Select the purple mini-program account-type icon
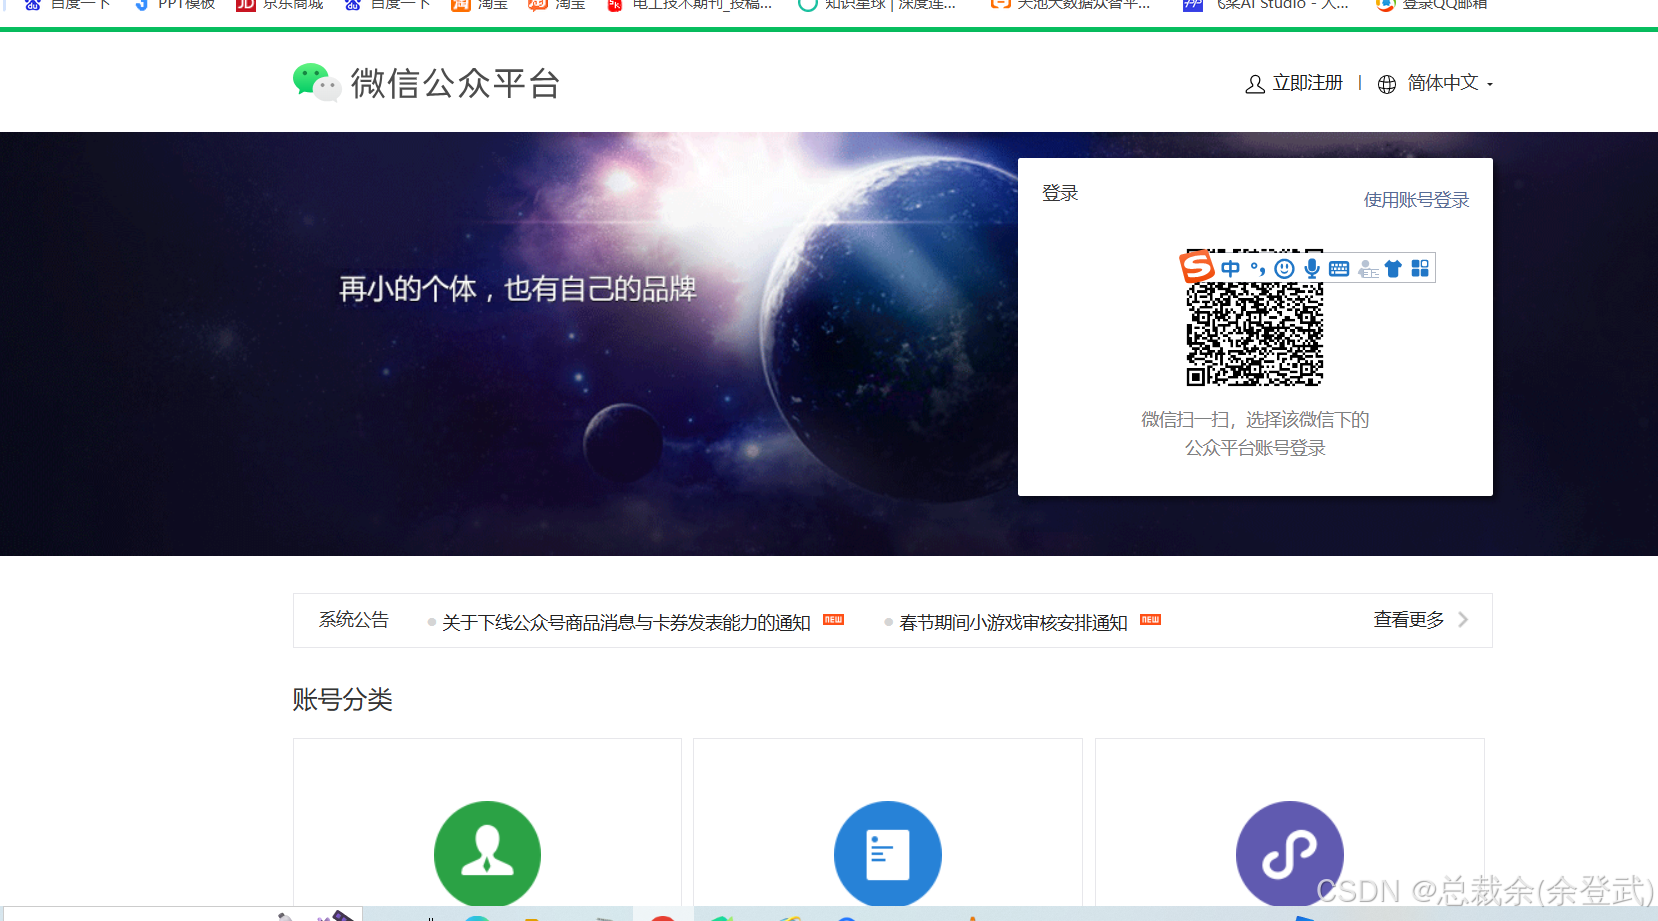The image size is (1658, 921). pyautogui.click(x=1290, y=854)
